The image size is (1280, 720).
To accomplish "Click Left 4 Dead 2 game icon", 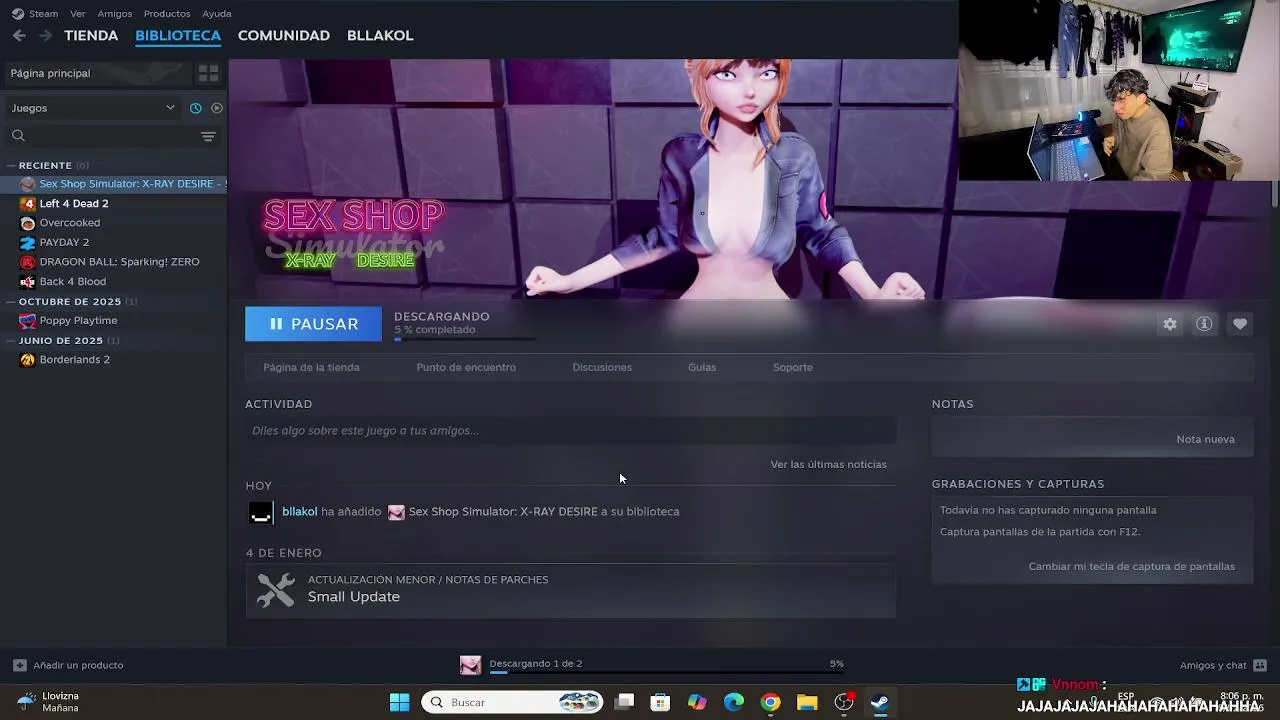I will [28, 203].
